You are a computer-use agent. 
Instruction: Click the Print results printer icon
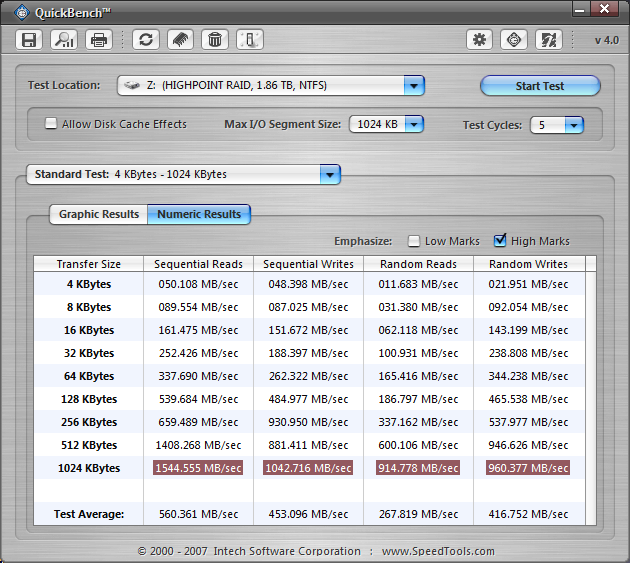tap(98, 40)
